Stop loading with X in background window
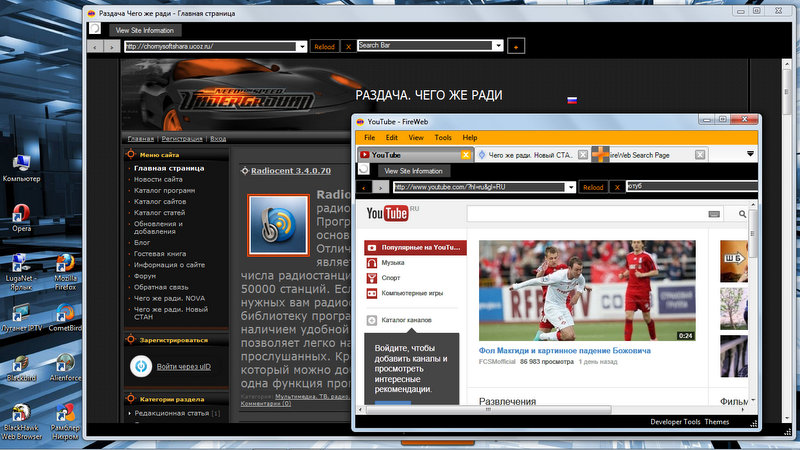The width and height of the screenshot is (800, 450). (348, 46)
